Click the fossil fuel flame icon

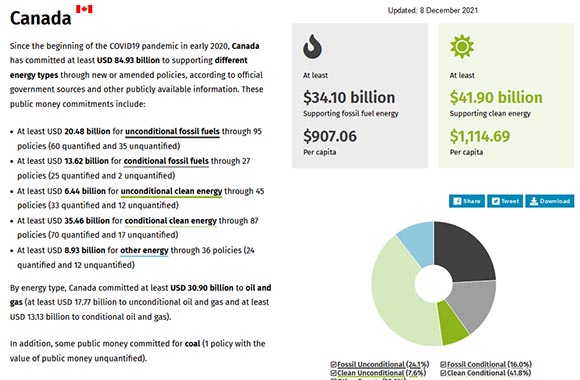[312, 47]
